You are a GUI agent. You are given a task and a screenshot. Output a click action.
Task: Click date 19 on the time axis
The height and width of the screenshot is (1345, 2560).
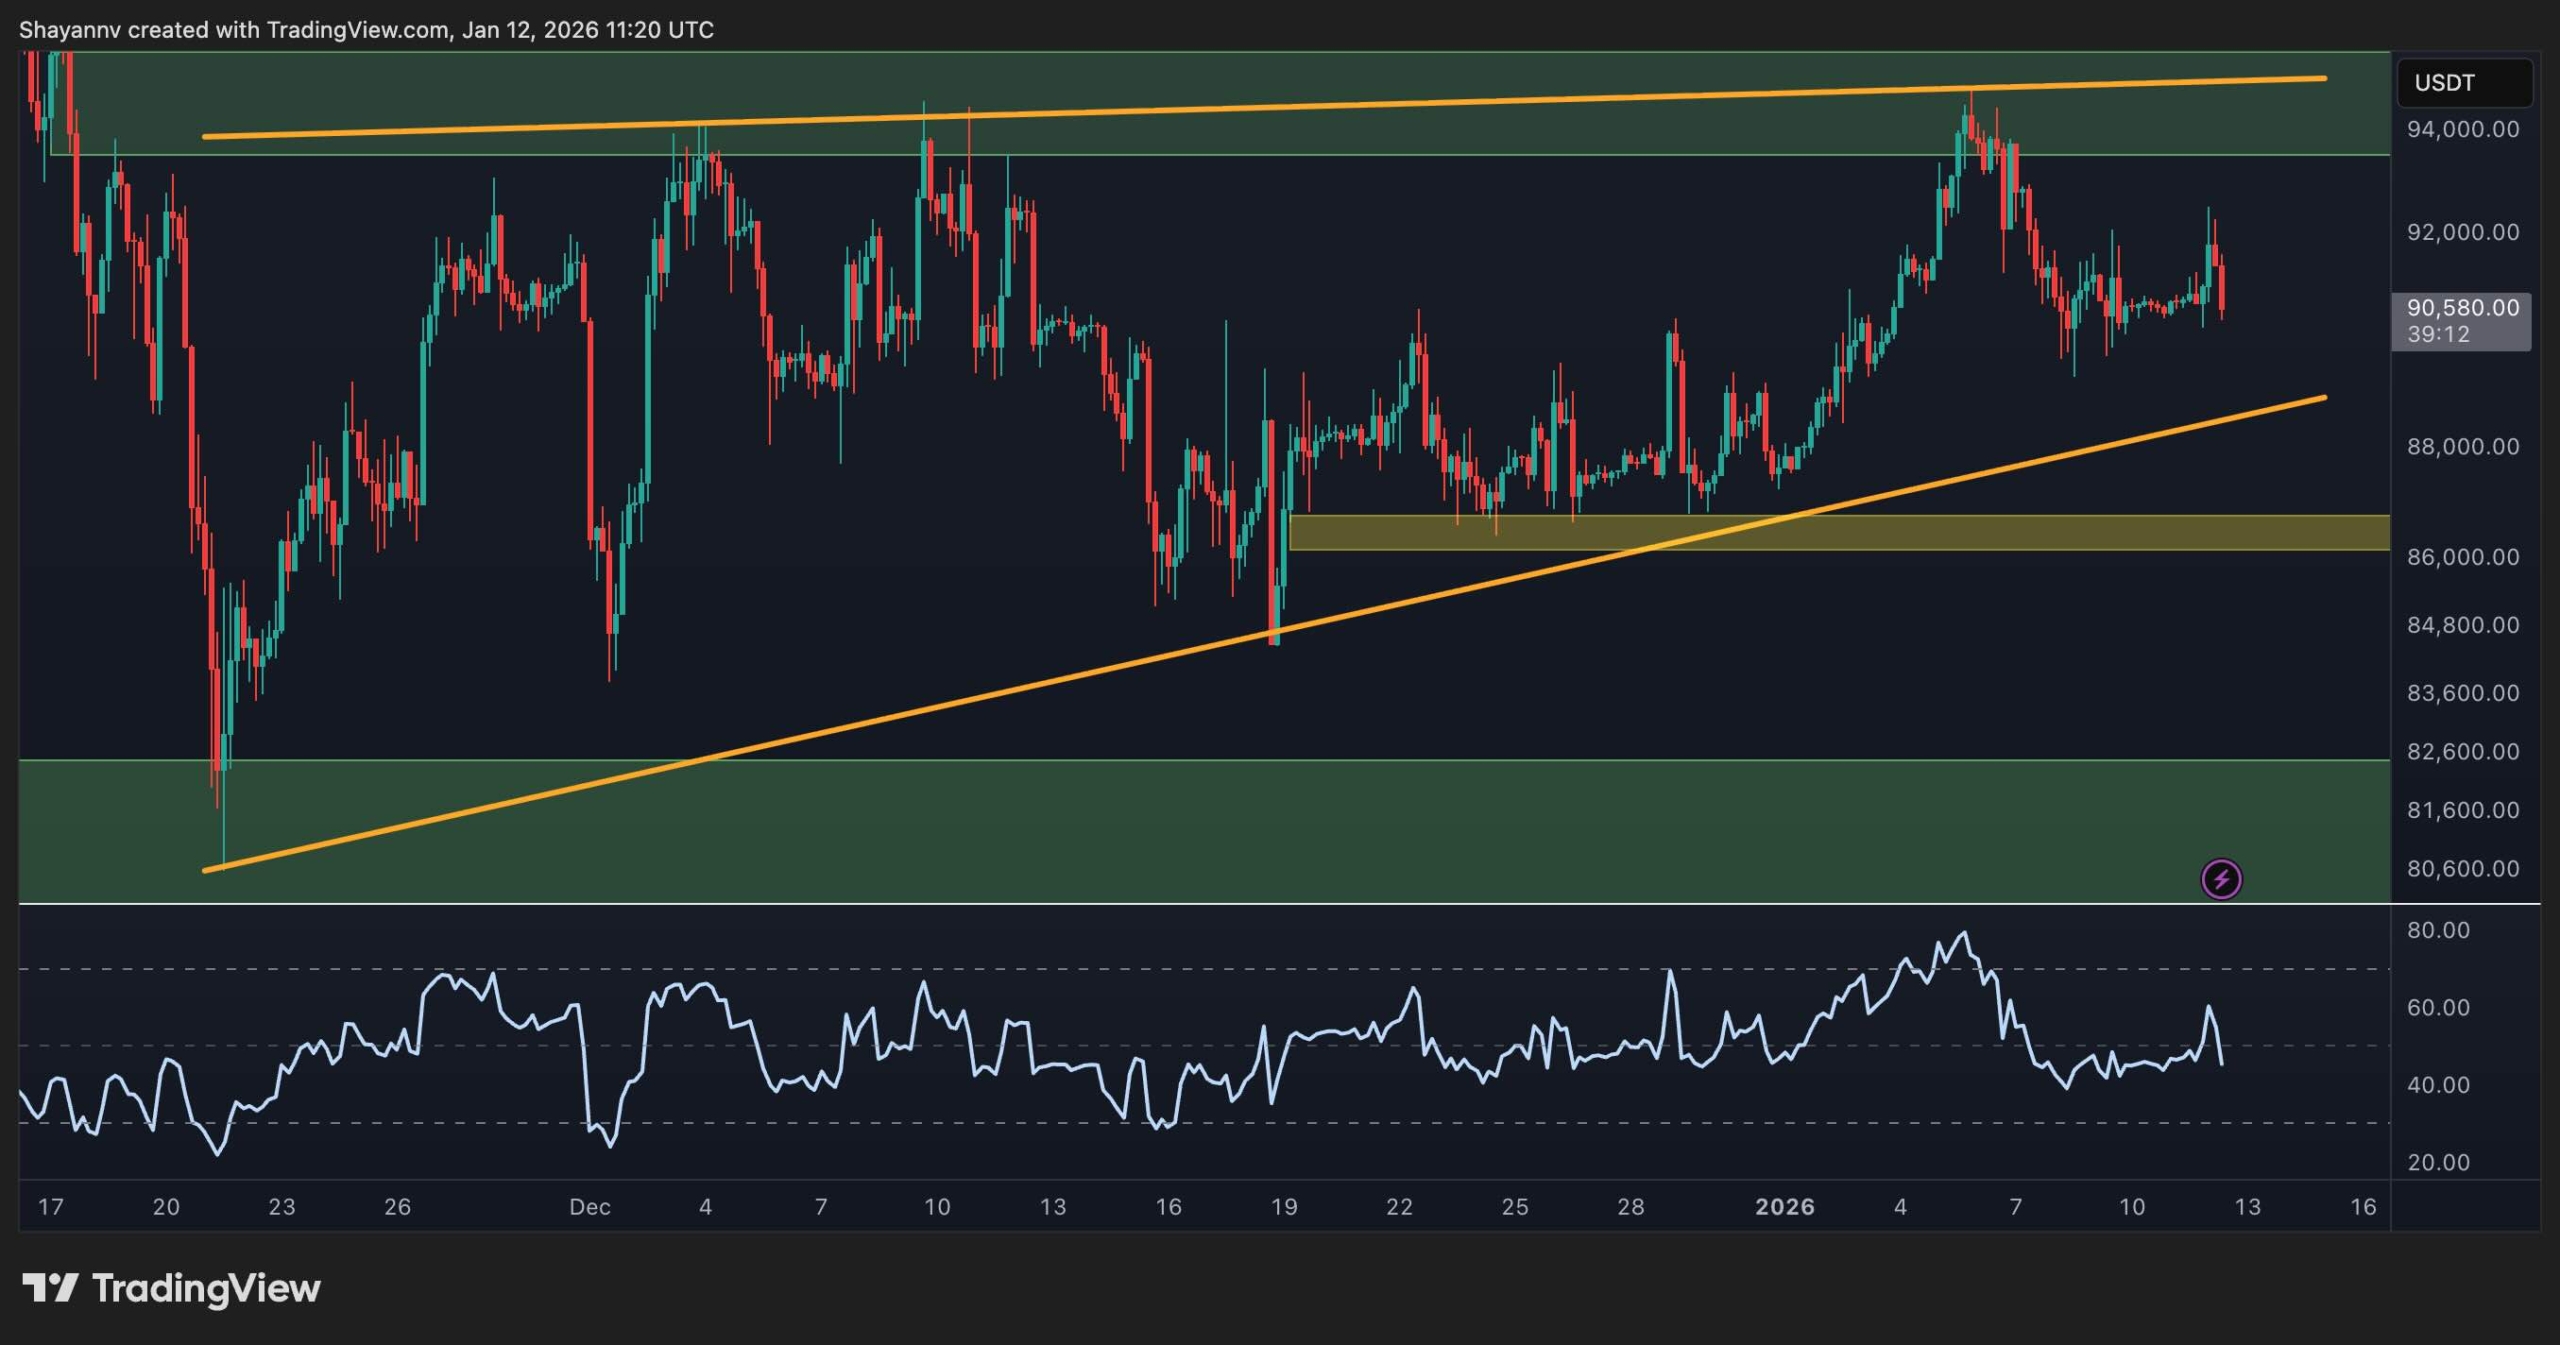point(1284,1207)
